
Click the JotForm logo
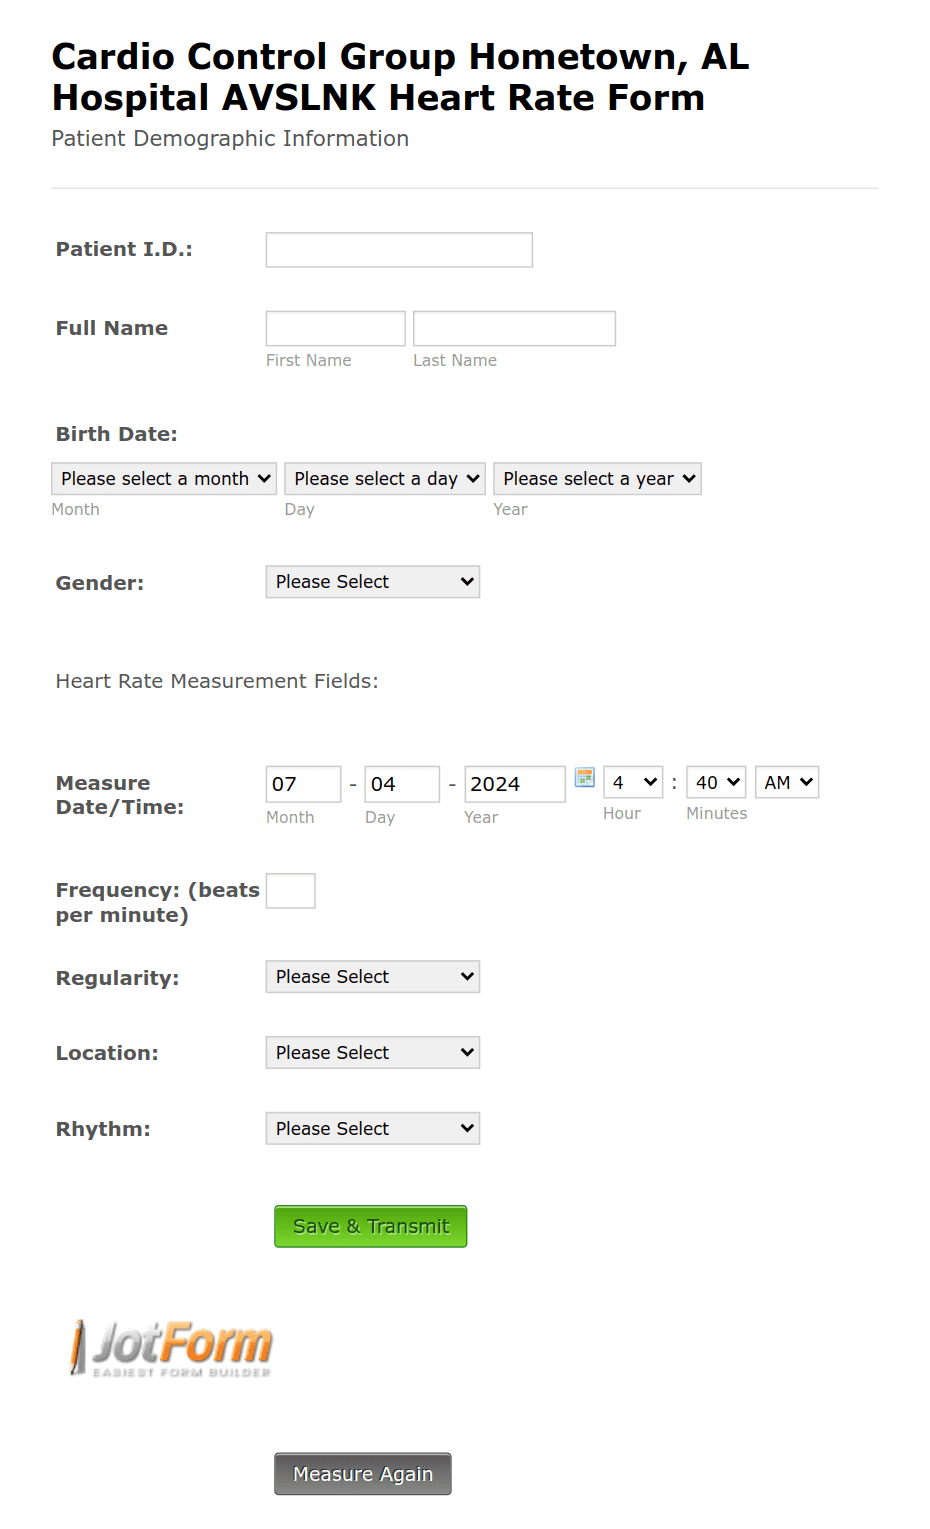pos(168,1348)
